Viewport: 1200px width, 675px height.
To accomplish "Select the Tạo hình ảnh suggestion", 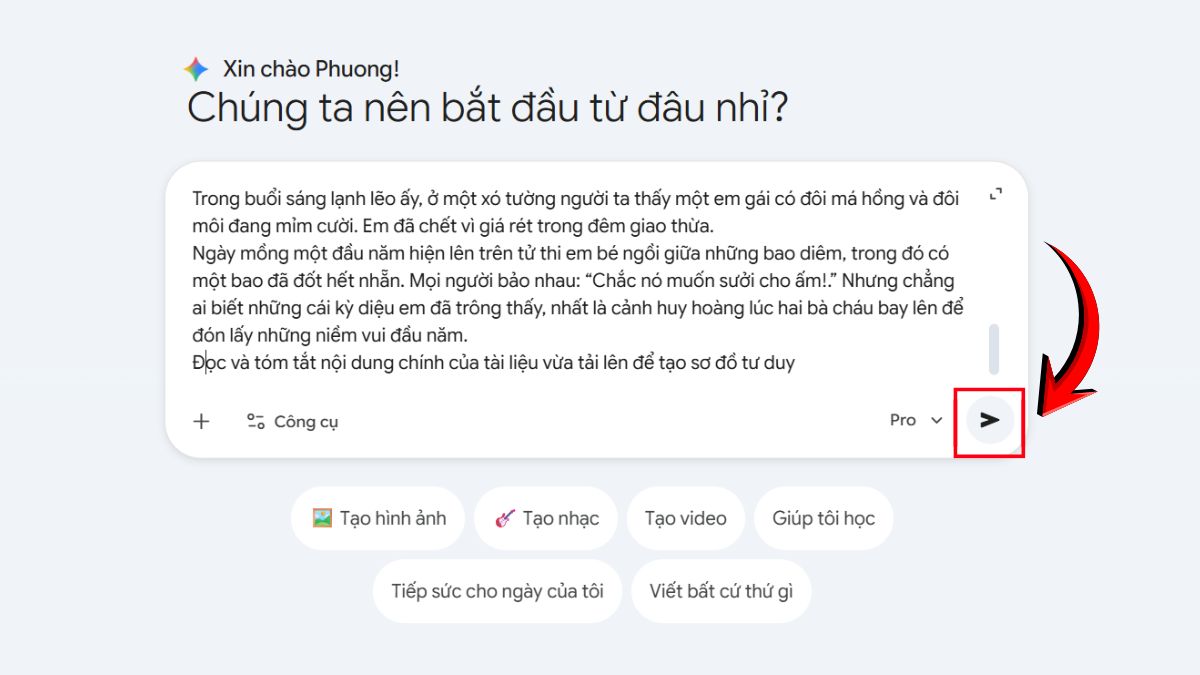I will pos(377,518).
